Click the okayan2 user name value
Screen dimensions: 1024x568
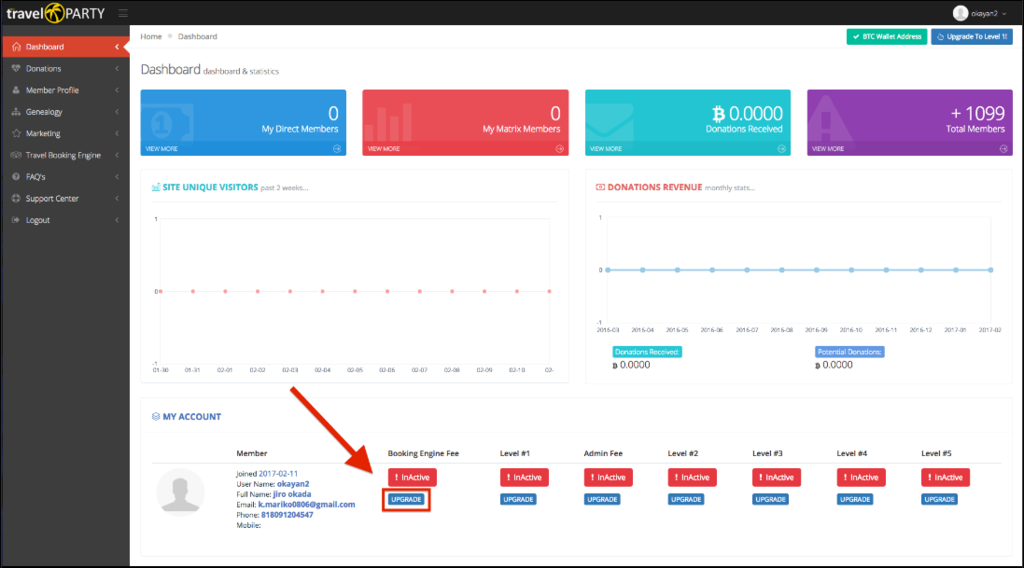(293, 484)
